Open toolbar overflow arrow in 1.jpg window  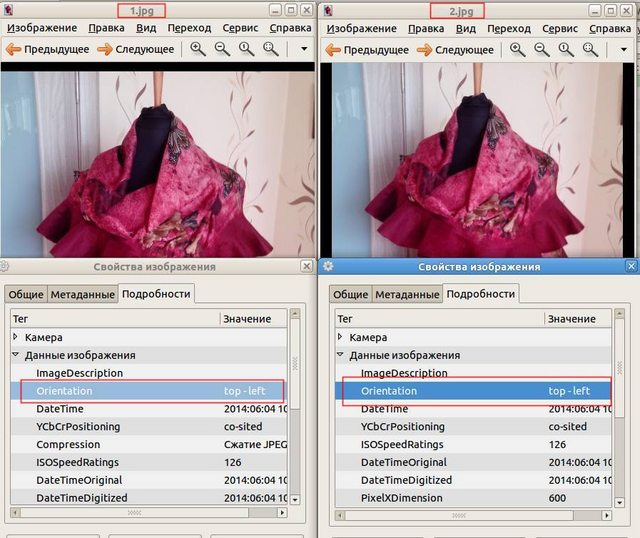tap(304, 49)
